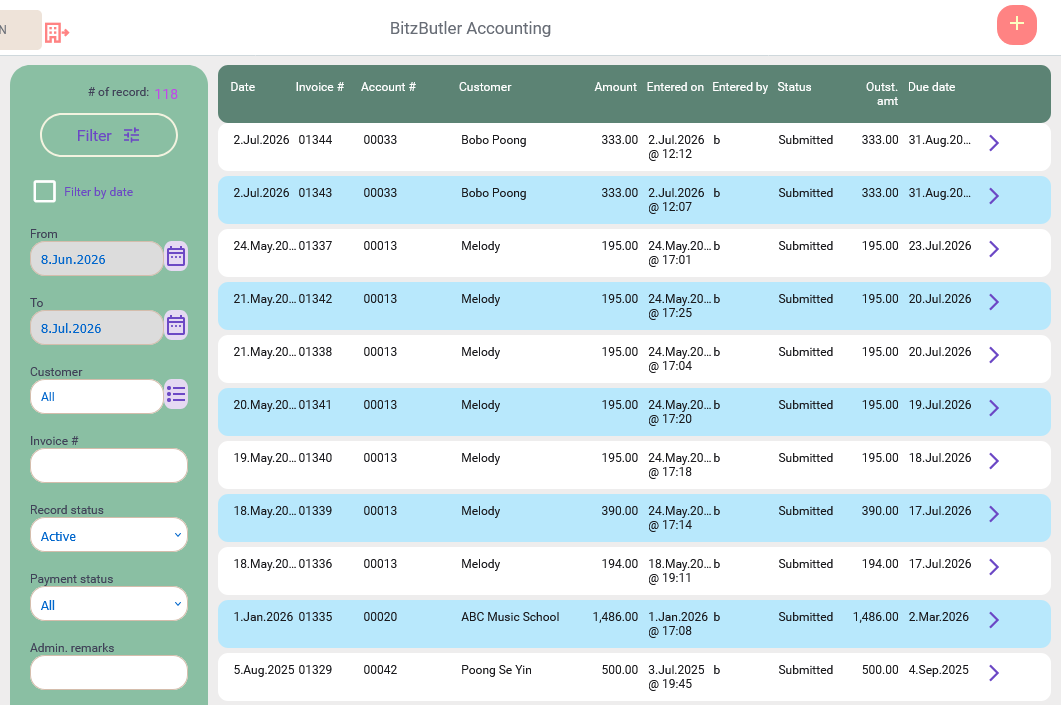Image resolution: width=1061 pixels, height=705 pixels.
Task: Click the 390.00 amount of invoice 01339
Action: (620, 511)
